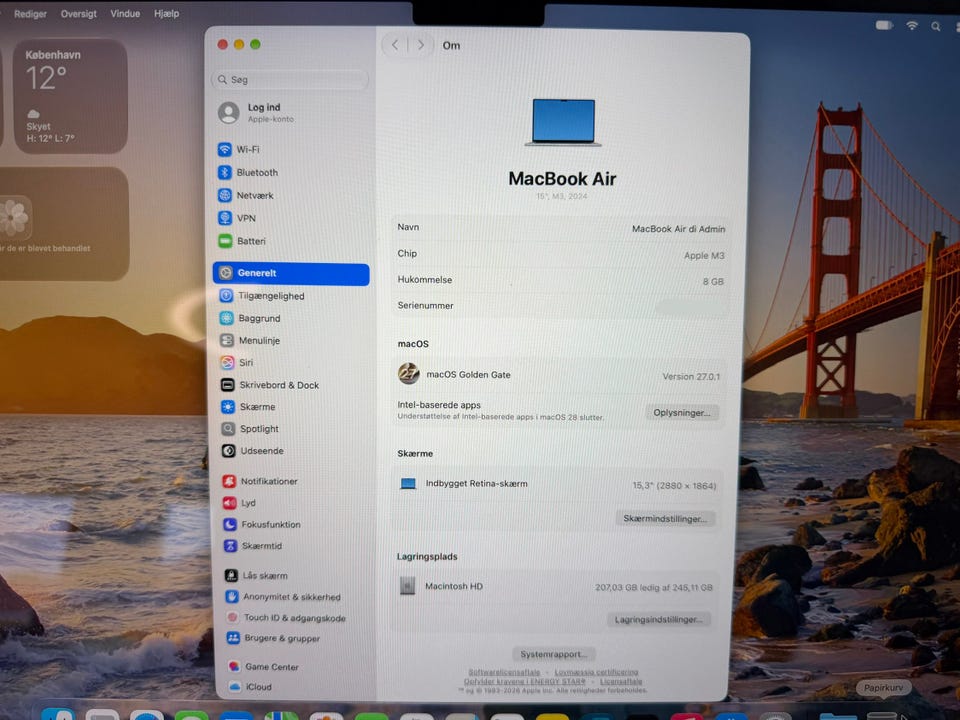Click the MacBook Air di Admin name
This screenshot has width=960, height=720.
pyautogui.click(x=678, y=229)
